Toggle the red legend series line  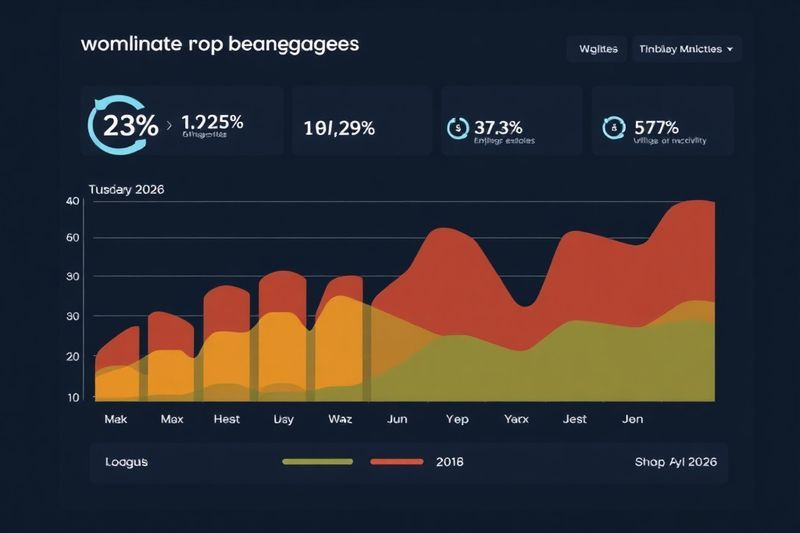point(397,462)
